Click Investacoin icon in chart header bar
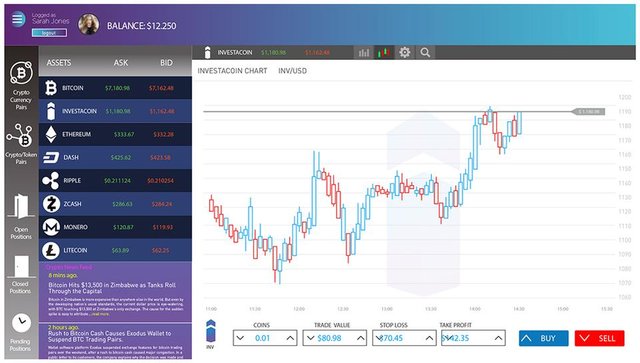 207,53
